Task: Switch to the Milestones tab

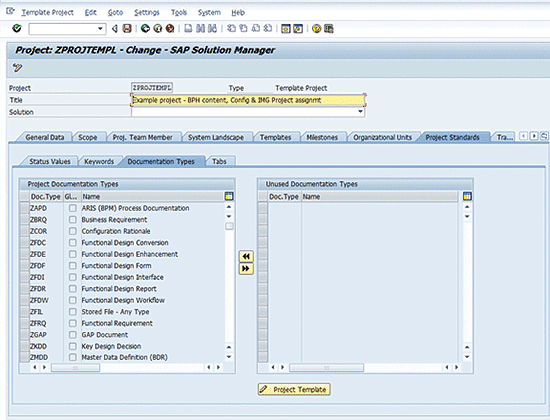Action: click(x=322, y=137)
